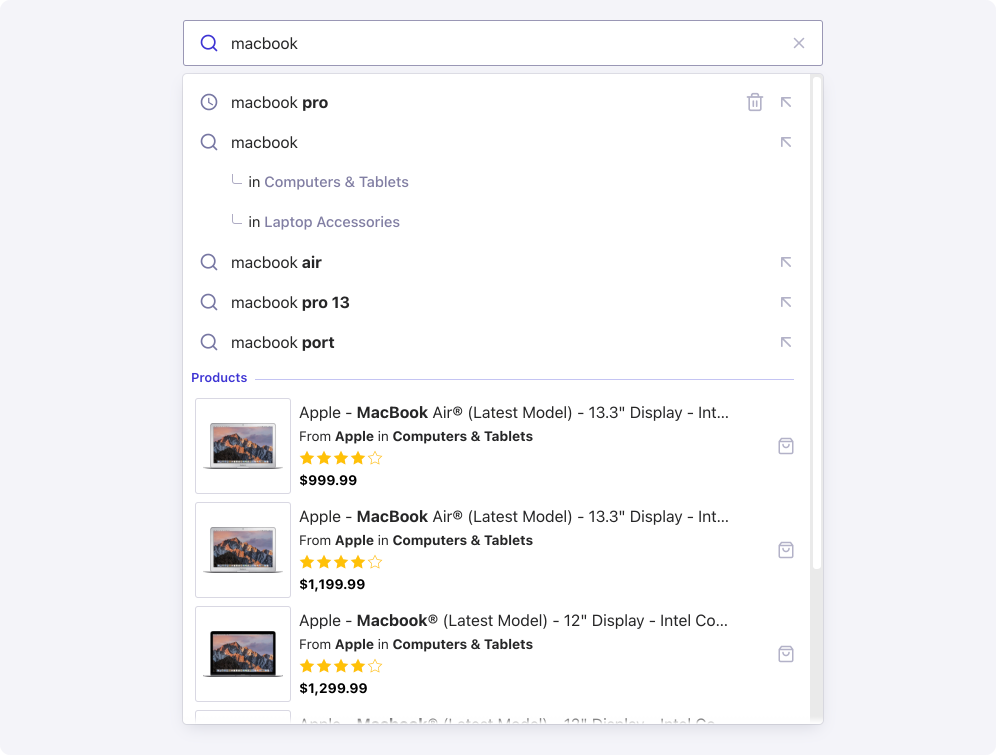This screenshot has width=996, height=755.
Task: Open the $1,299.99 Macbook 12" product title
Action: [x=513, y=621]
